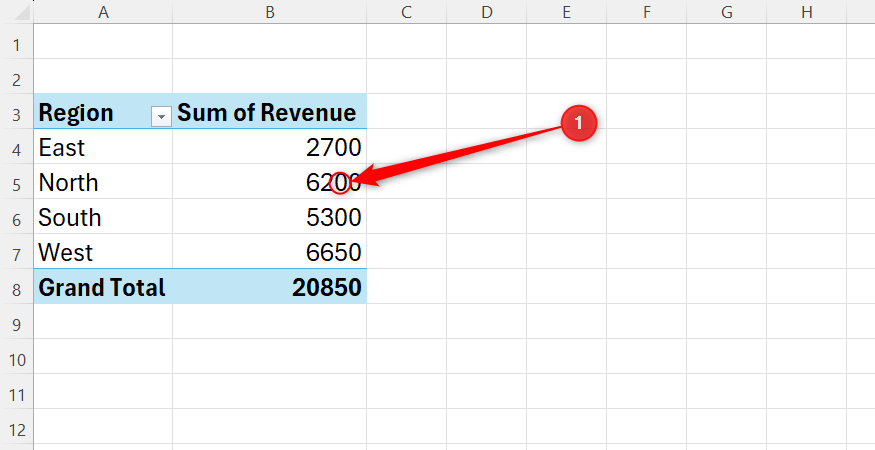Select row 7 header
This screenshot has height=450, width=875.
coord(17,252)
